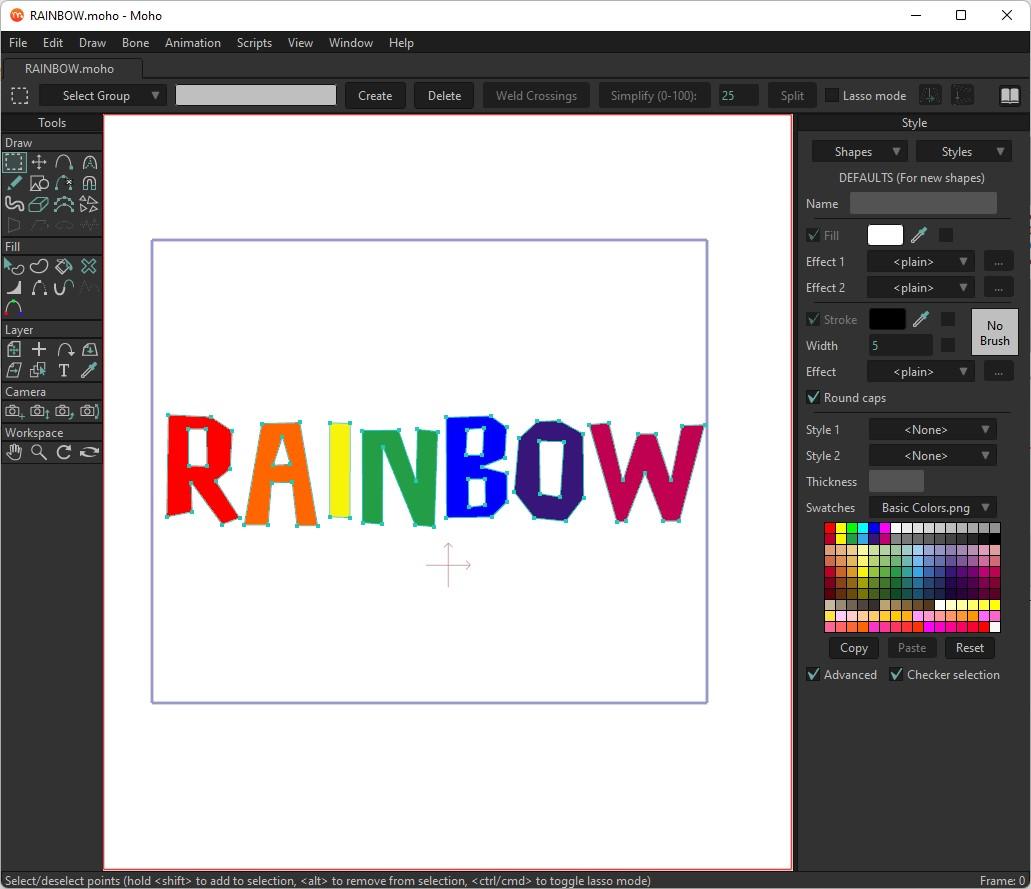Open the Style 1 dropdown
Viewport: 1031px width, 889px height.
[x=932, y=429]
